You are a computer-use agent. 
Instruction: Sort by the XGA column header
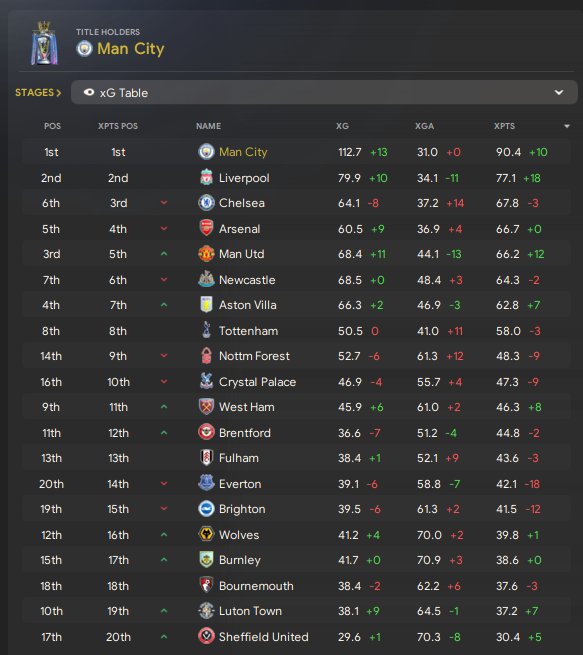pos(424,126)
